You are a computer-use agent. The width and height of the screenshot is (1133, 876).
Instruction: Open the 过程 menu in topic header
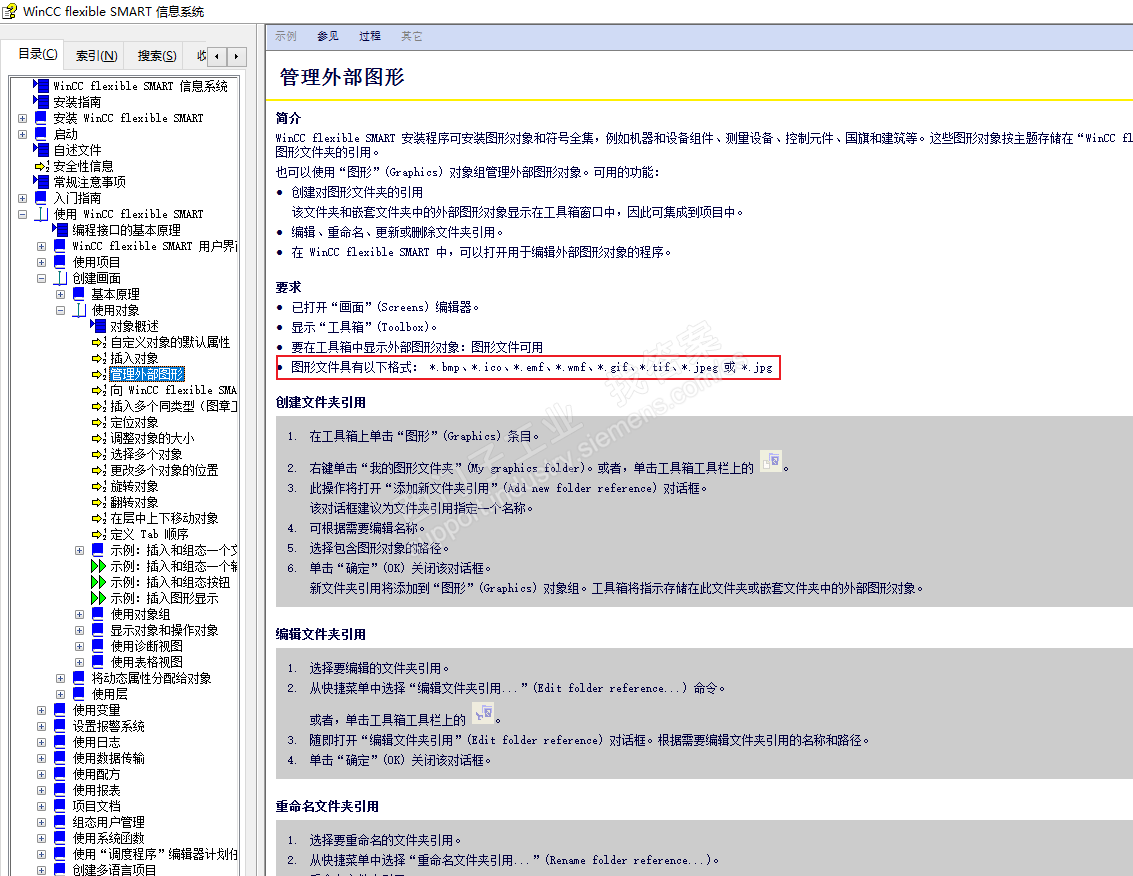pos(369,36)
